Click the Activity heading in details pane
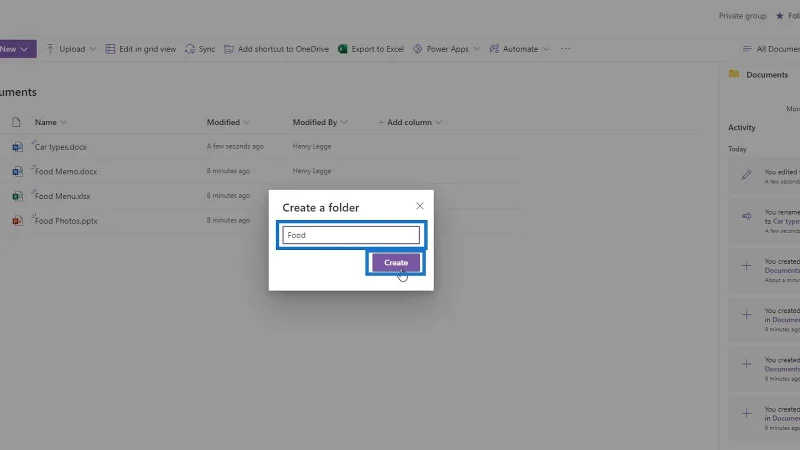This screenshot has height=450, width=800. [741, 128]
